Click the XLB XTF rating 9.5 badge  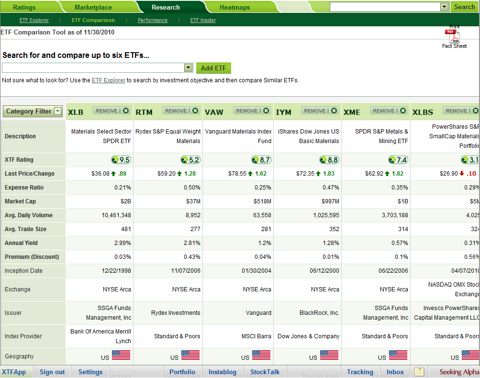point(121,160)
